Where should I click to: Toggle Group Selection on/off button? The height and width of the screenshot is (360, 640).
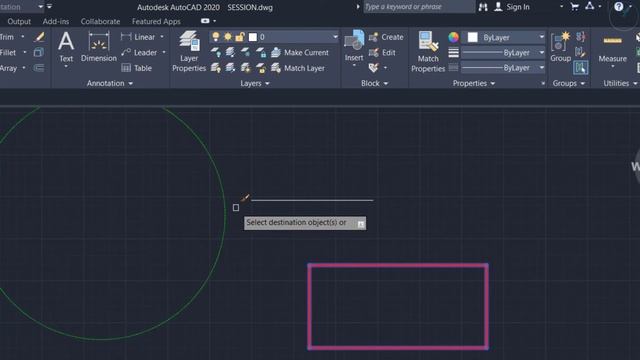click(x=580, y=68)
